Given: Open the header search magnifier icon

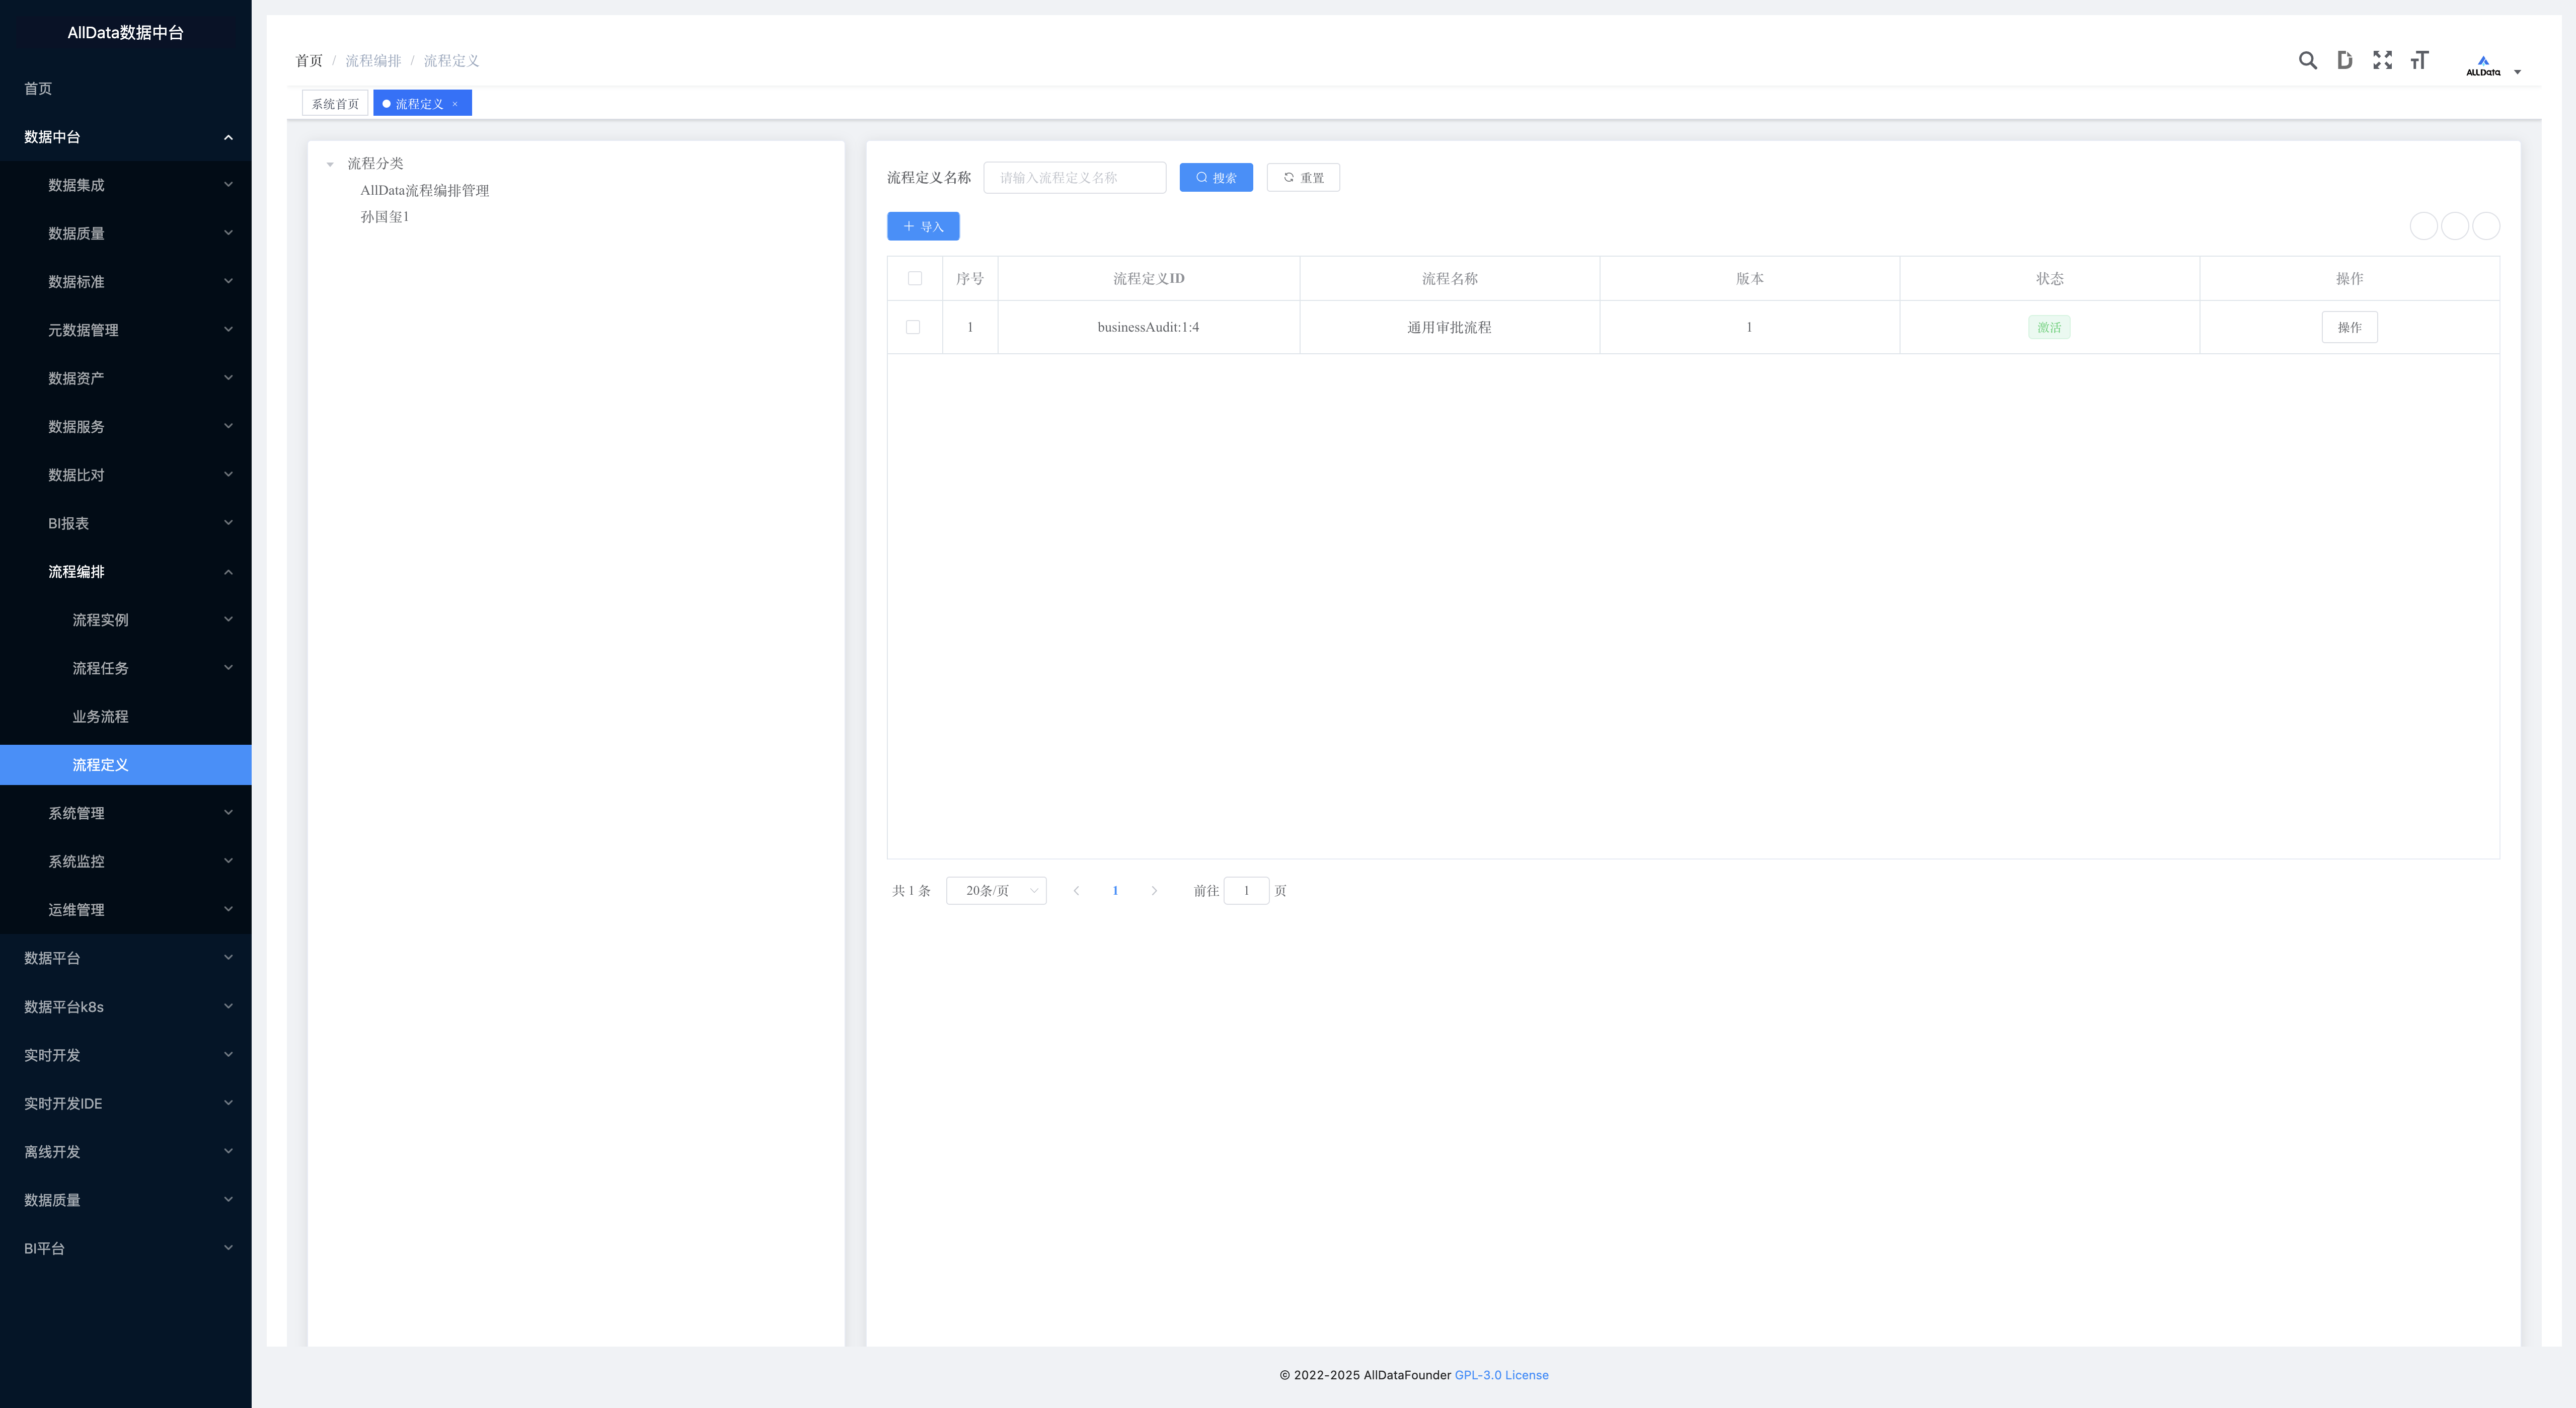Looking at the screenshot, I should click(x=2307, y=61).
